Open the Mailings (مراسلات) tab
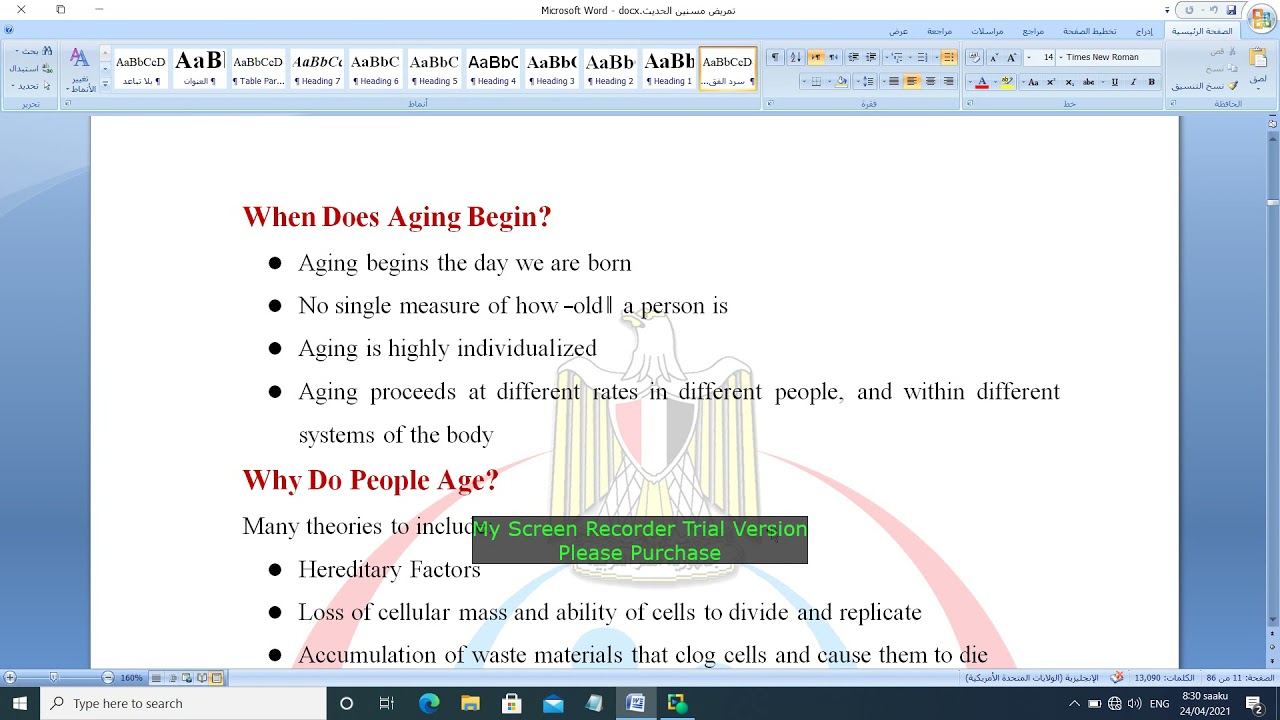This screenshot has width=1280, height=720. click(987, 31)
